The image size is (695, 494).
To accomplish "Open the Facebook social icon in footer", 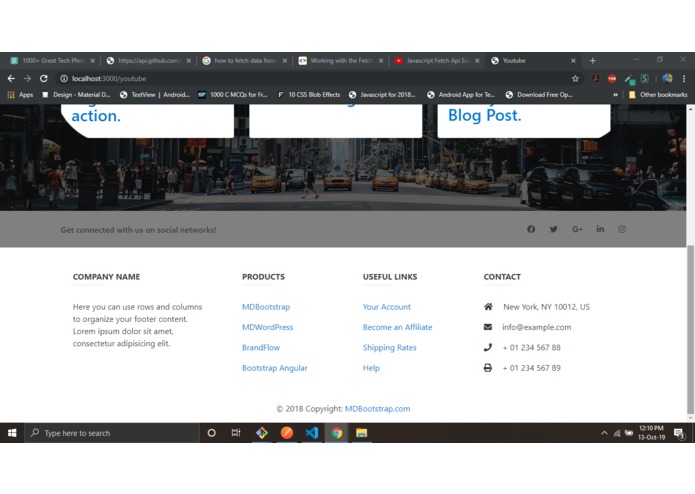I will (531, 229).
